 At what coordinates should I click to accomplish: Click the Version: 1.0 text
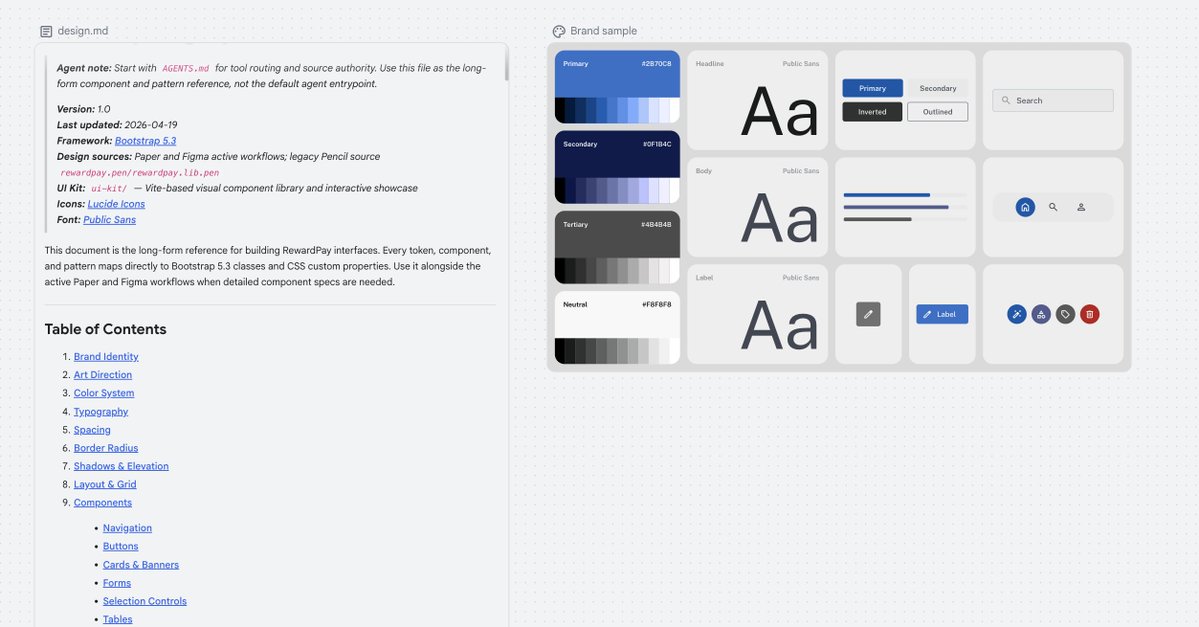coord(83,109)
